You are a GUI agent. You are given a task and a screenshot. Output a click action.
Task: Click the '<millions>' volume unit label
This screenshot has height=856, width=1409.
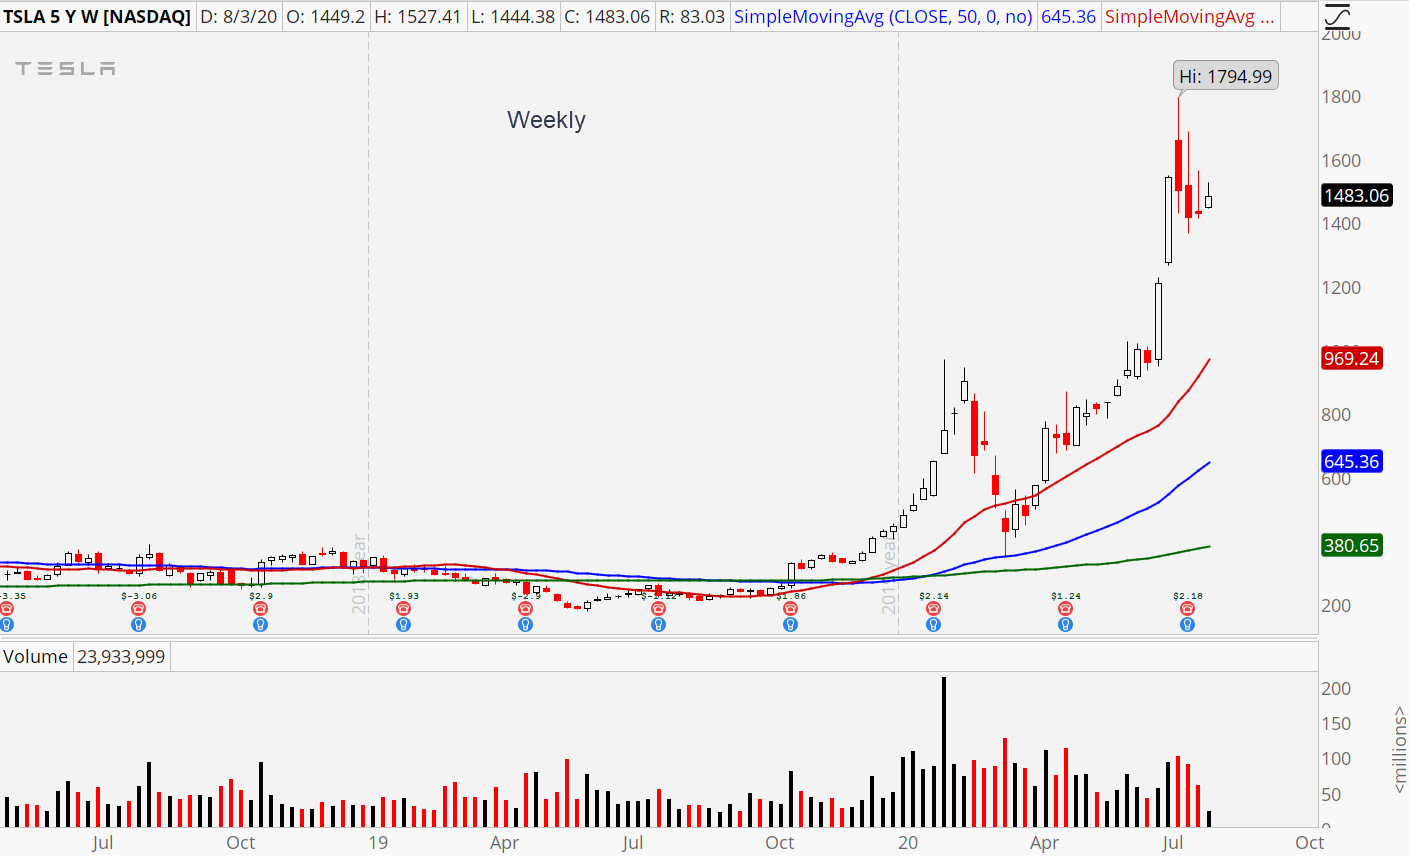(1400, 750)
